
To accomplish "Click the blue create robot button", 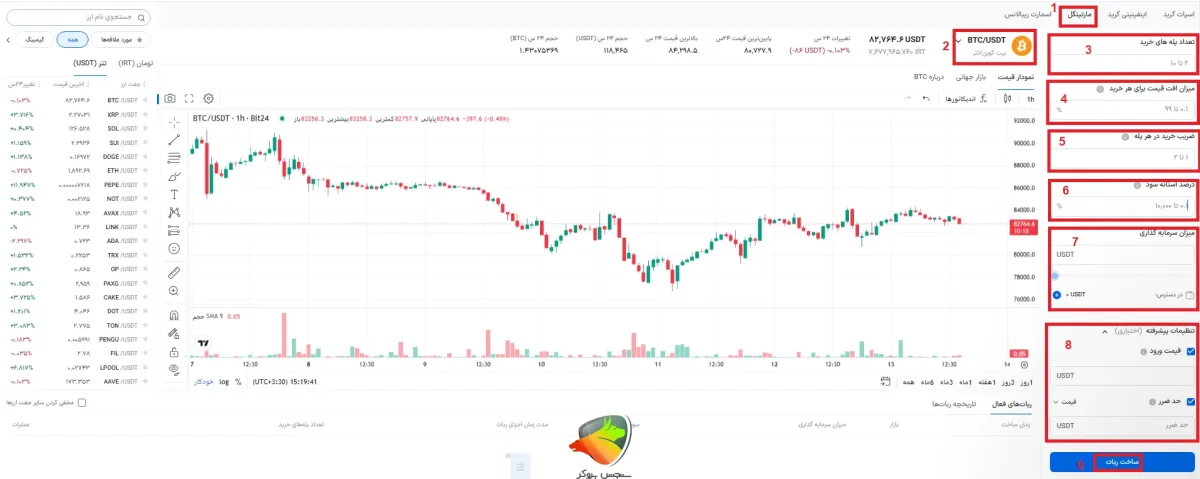I will [x=1122, y=463].
